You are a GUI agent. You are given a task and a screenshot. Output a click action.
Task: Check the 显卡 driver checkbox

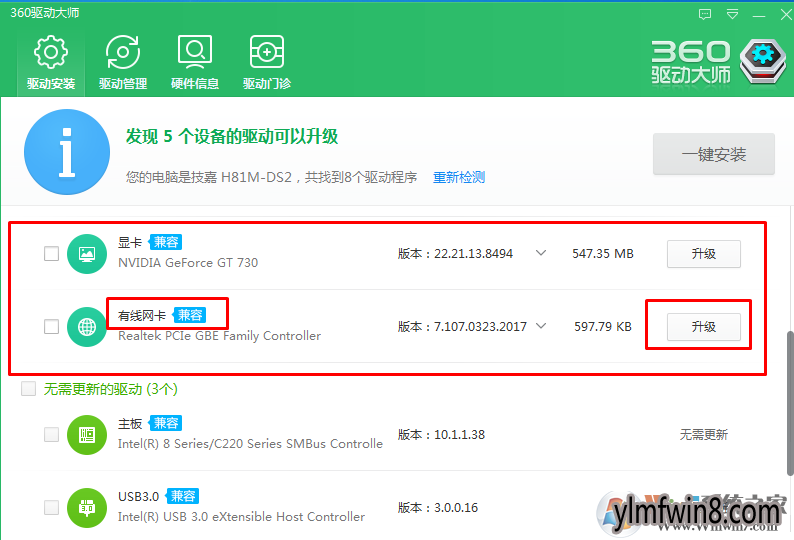click(51, 253)
